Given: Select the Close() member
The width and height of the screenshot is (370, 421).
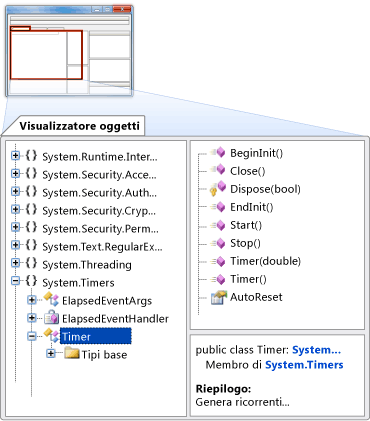Looking at the screenshot, I should [248, 171].
